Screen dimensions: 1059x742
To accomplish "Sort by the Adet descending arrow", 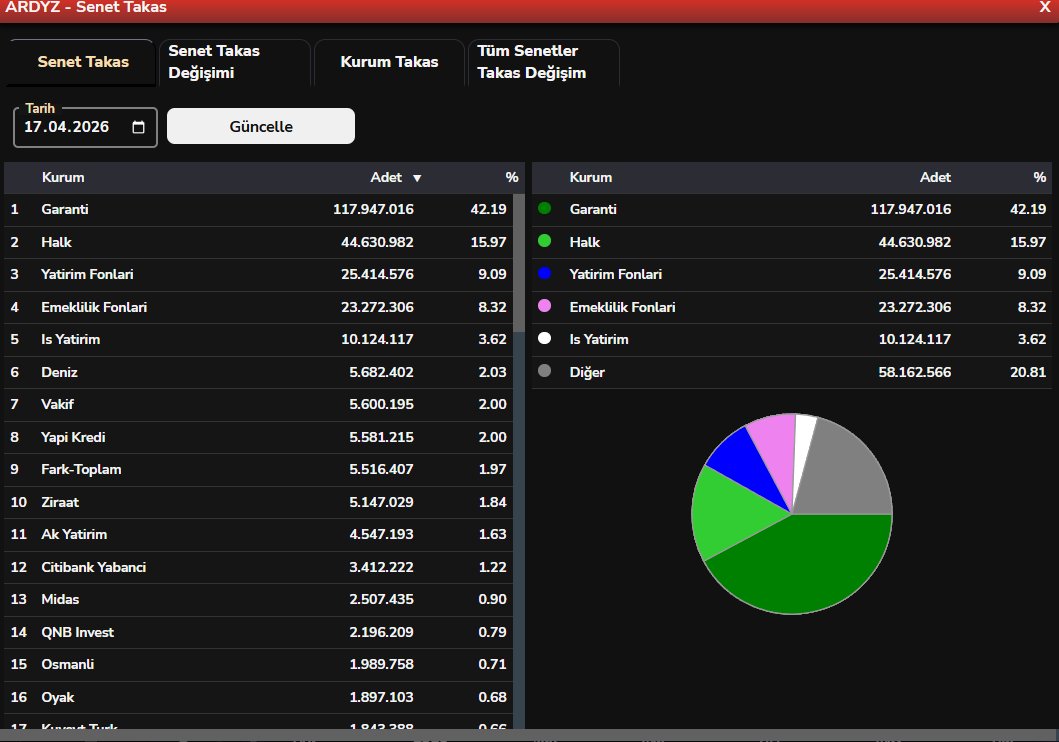I will click(417, 178).
